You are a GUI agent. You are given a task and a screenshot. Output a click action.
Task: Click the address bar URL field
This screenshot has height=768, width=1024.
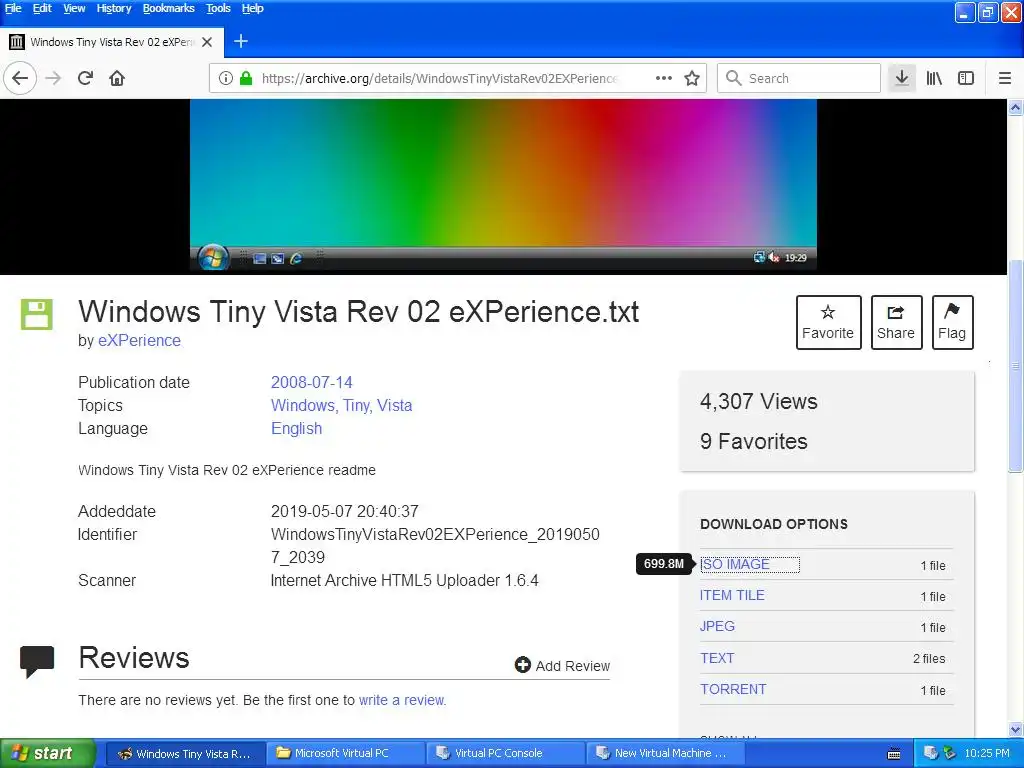coord(439,78)
